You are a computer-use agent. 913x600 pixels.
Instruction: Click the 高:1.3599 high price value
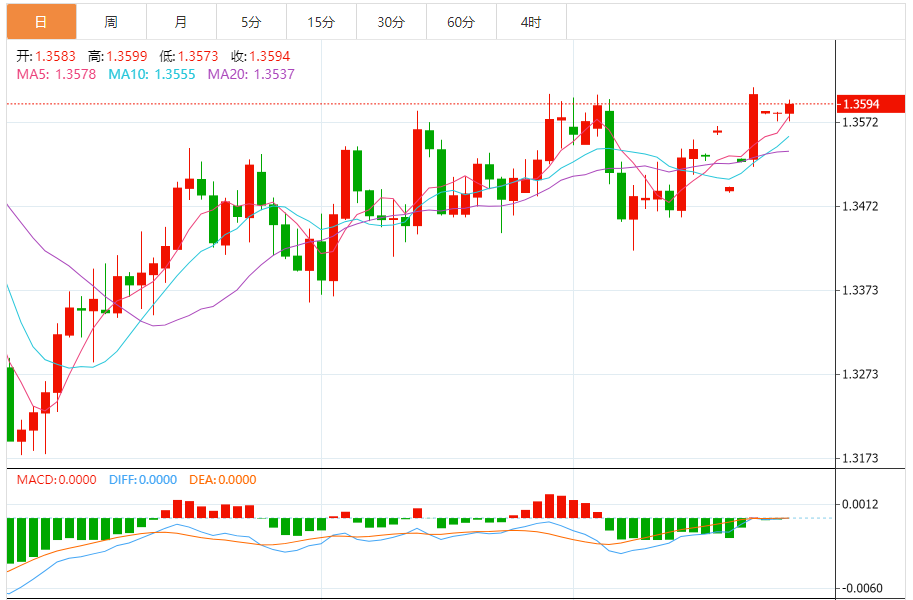tap(118, 56)
